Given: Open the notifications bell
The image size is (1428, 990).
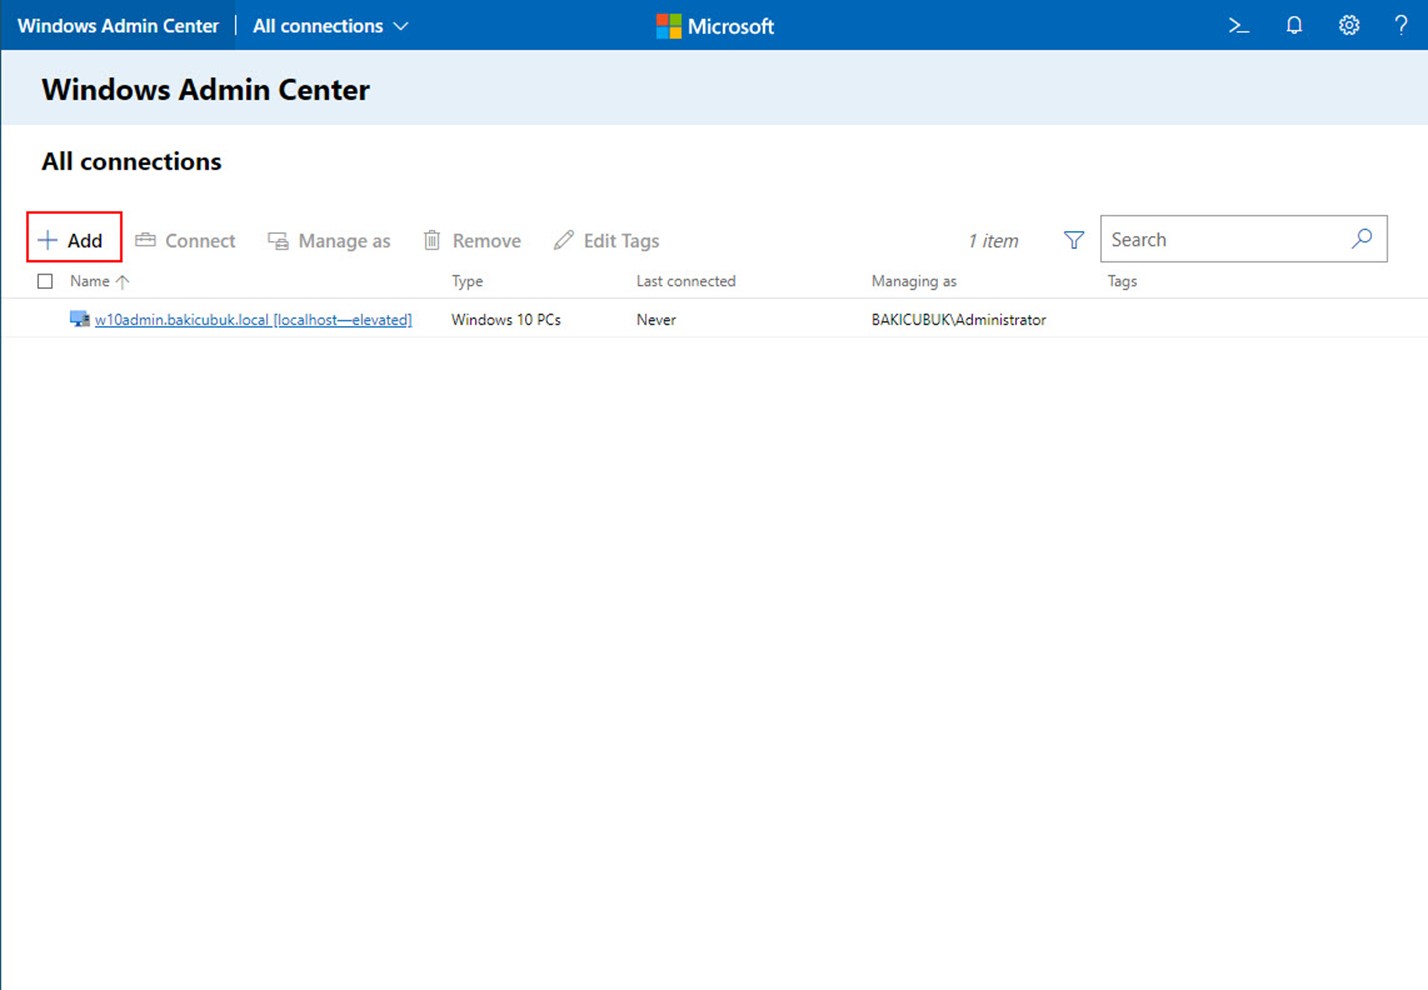Looking at the screenshot, I should 1294,26.
